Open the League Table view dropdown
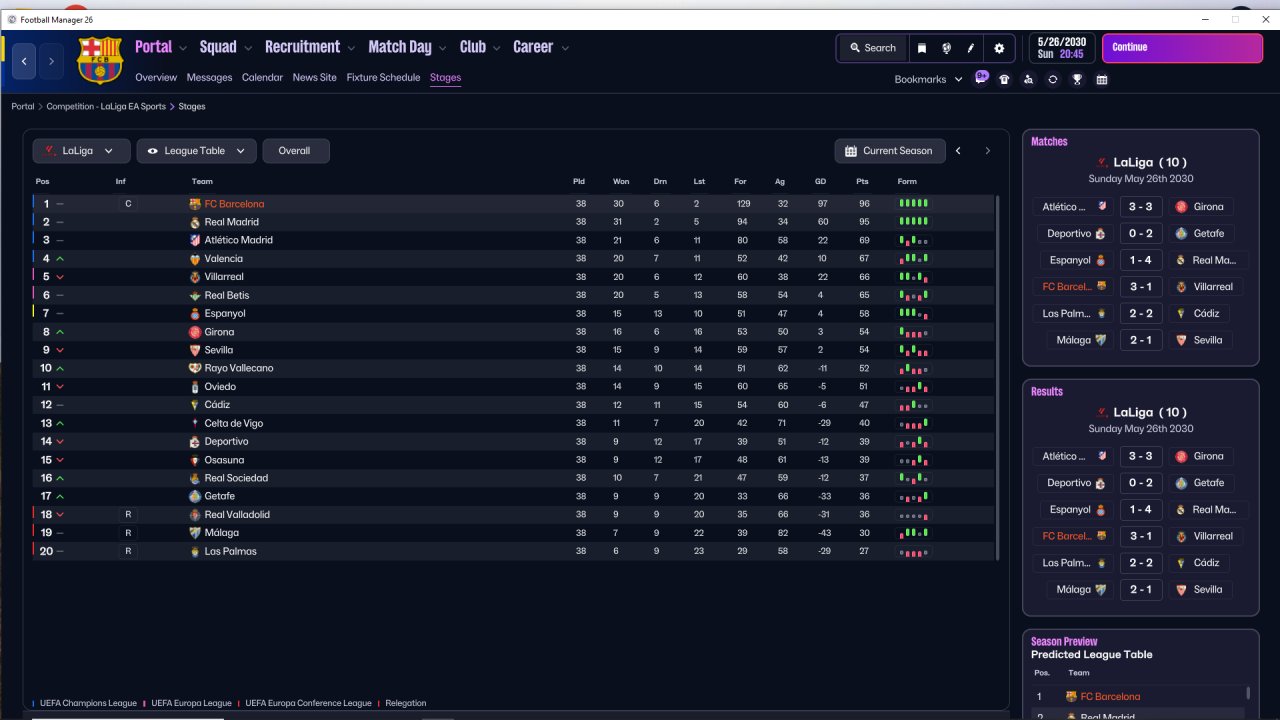 click(197, 151)
